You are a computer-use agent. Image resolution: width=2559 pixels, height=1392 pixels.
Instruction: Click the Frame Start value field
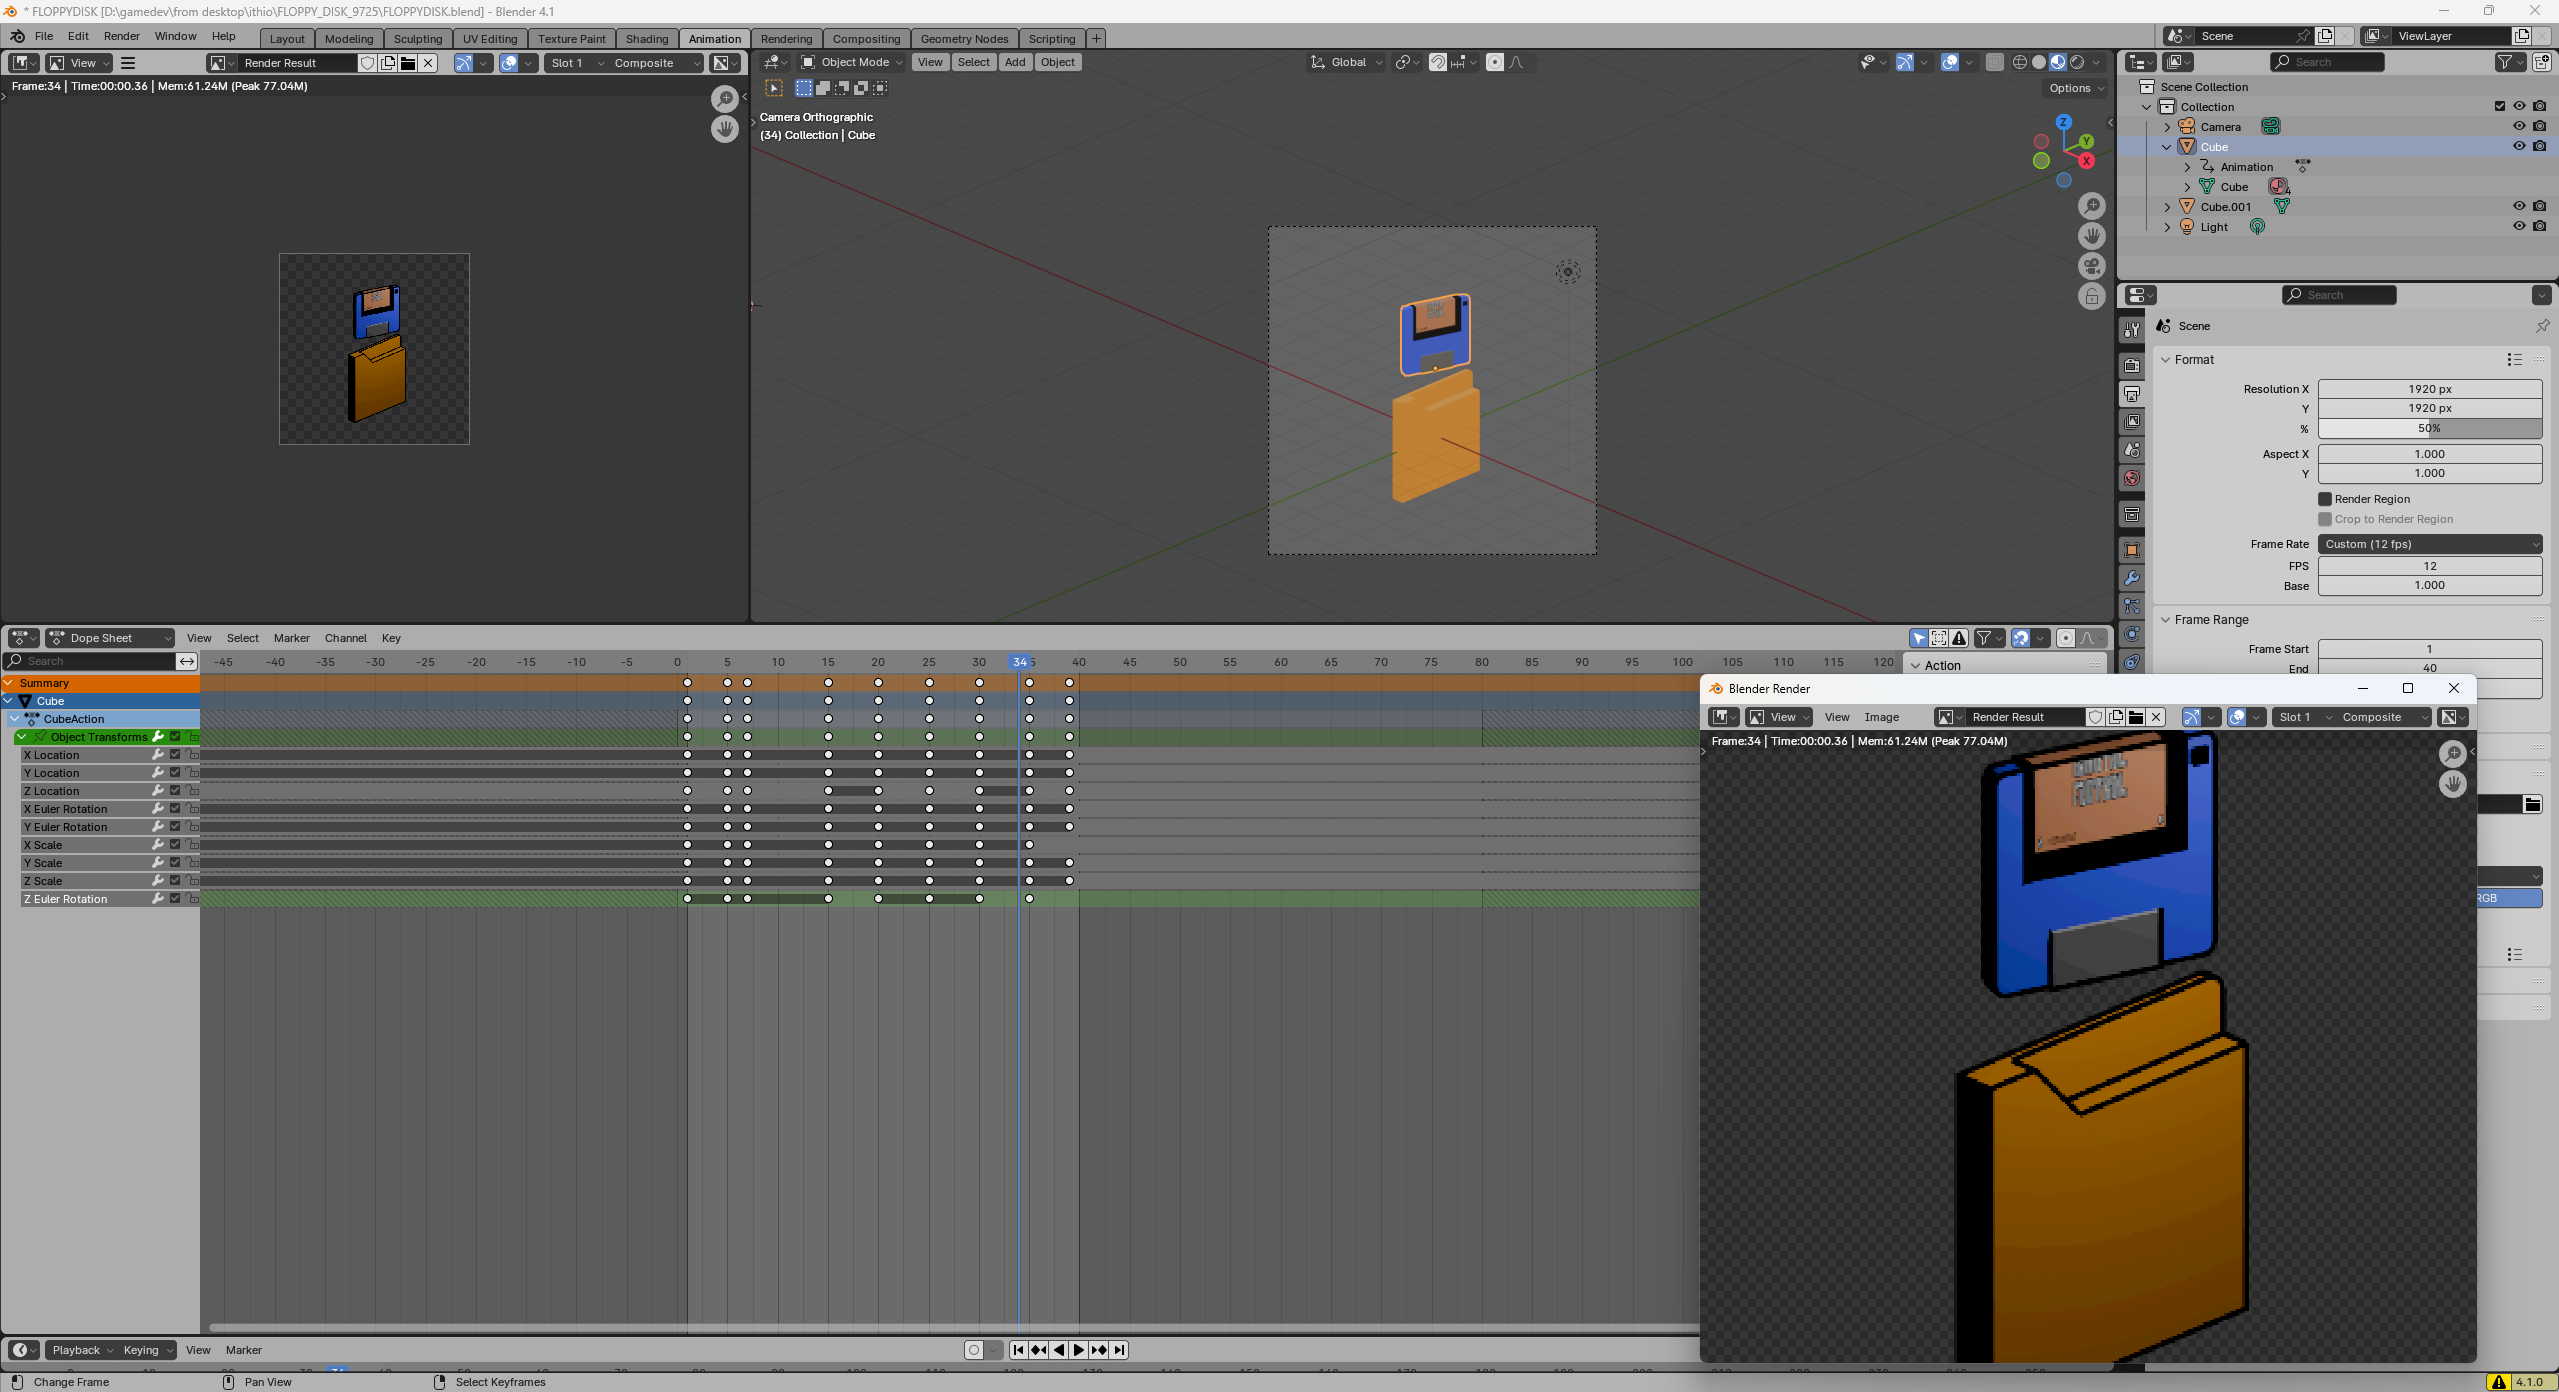point(2430,649)
